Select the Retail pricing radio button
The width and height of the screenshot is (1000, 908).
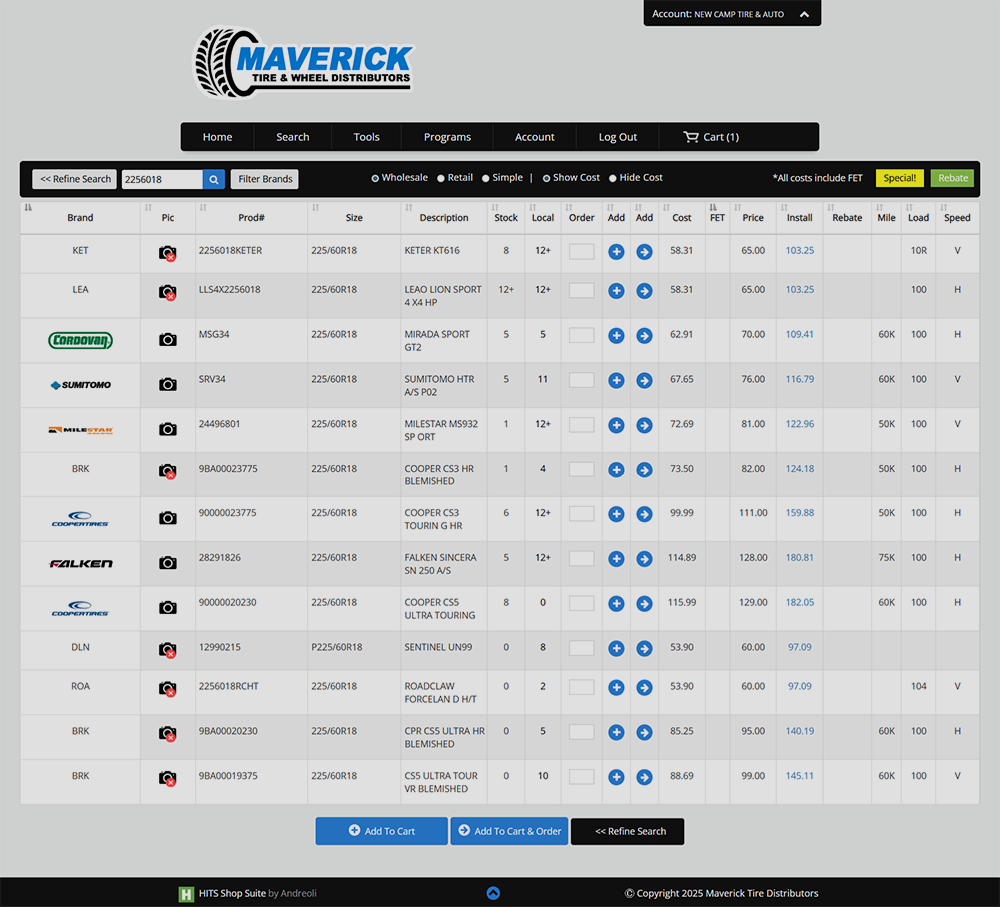click(x=439, y=178)
